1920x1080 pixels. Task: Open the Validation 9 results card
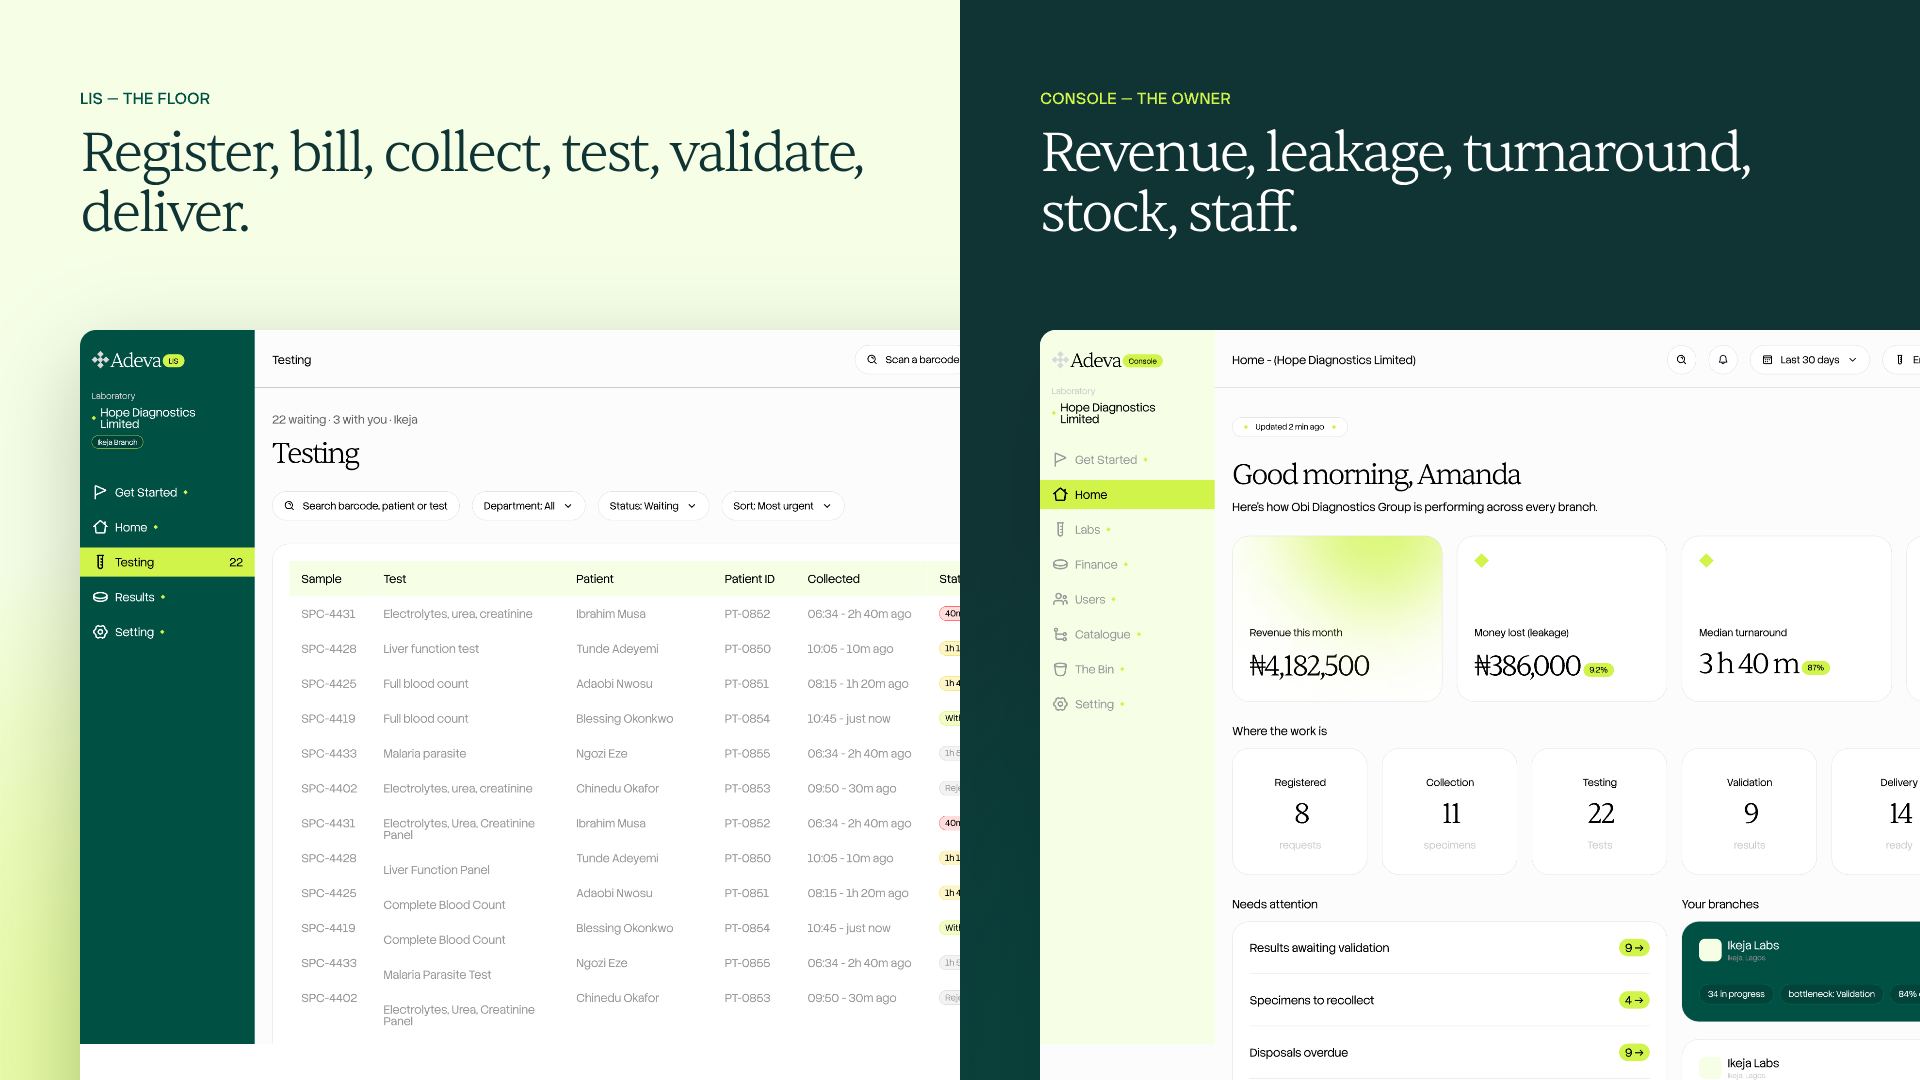pyautogui.click(x=1749, y=812)
